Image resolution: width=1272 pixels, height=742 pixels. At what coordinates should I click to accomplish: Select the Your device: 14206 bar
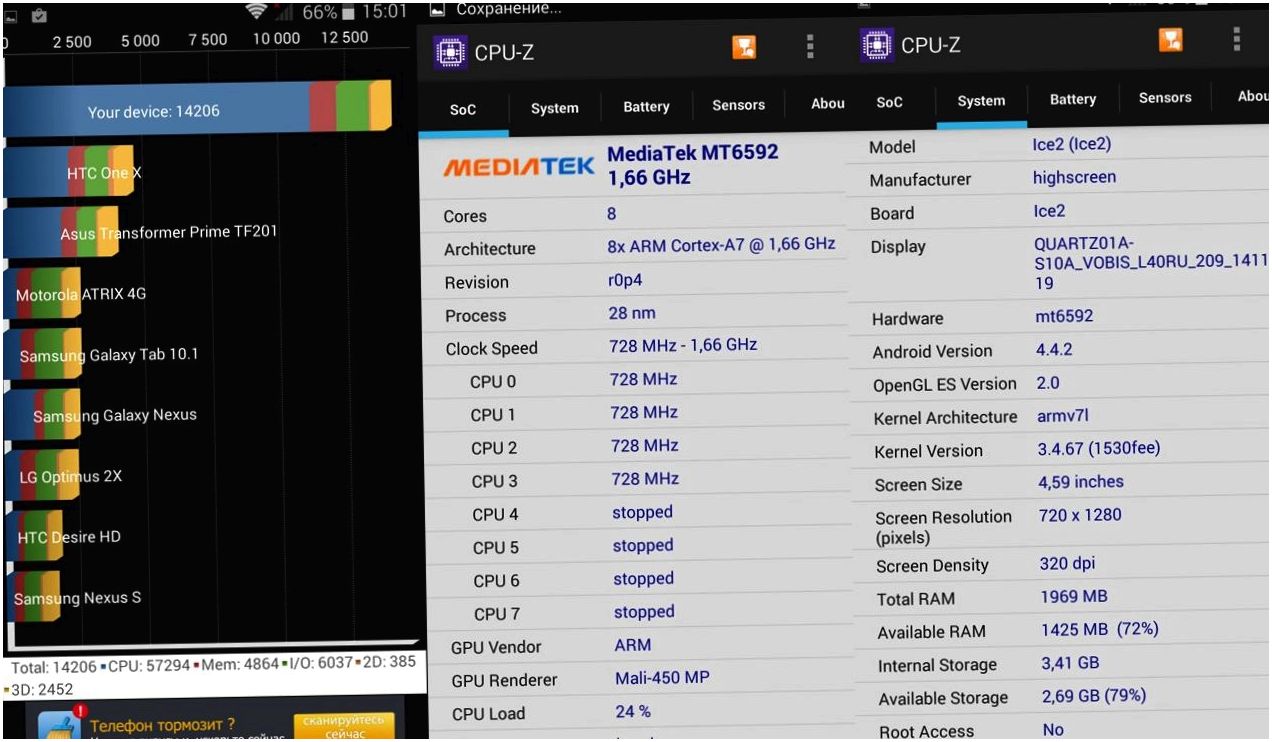pyautogui.click(x=197, y=109)
